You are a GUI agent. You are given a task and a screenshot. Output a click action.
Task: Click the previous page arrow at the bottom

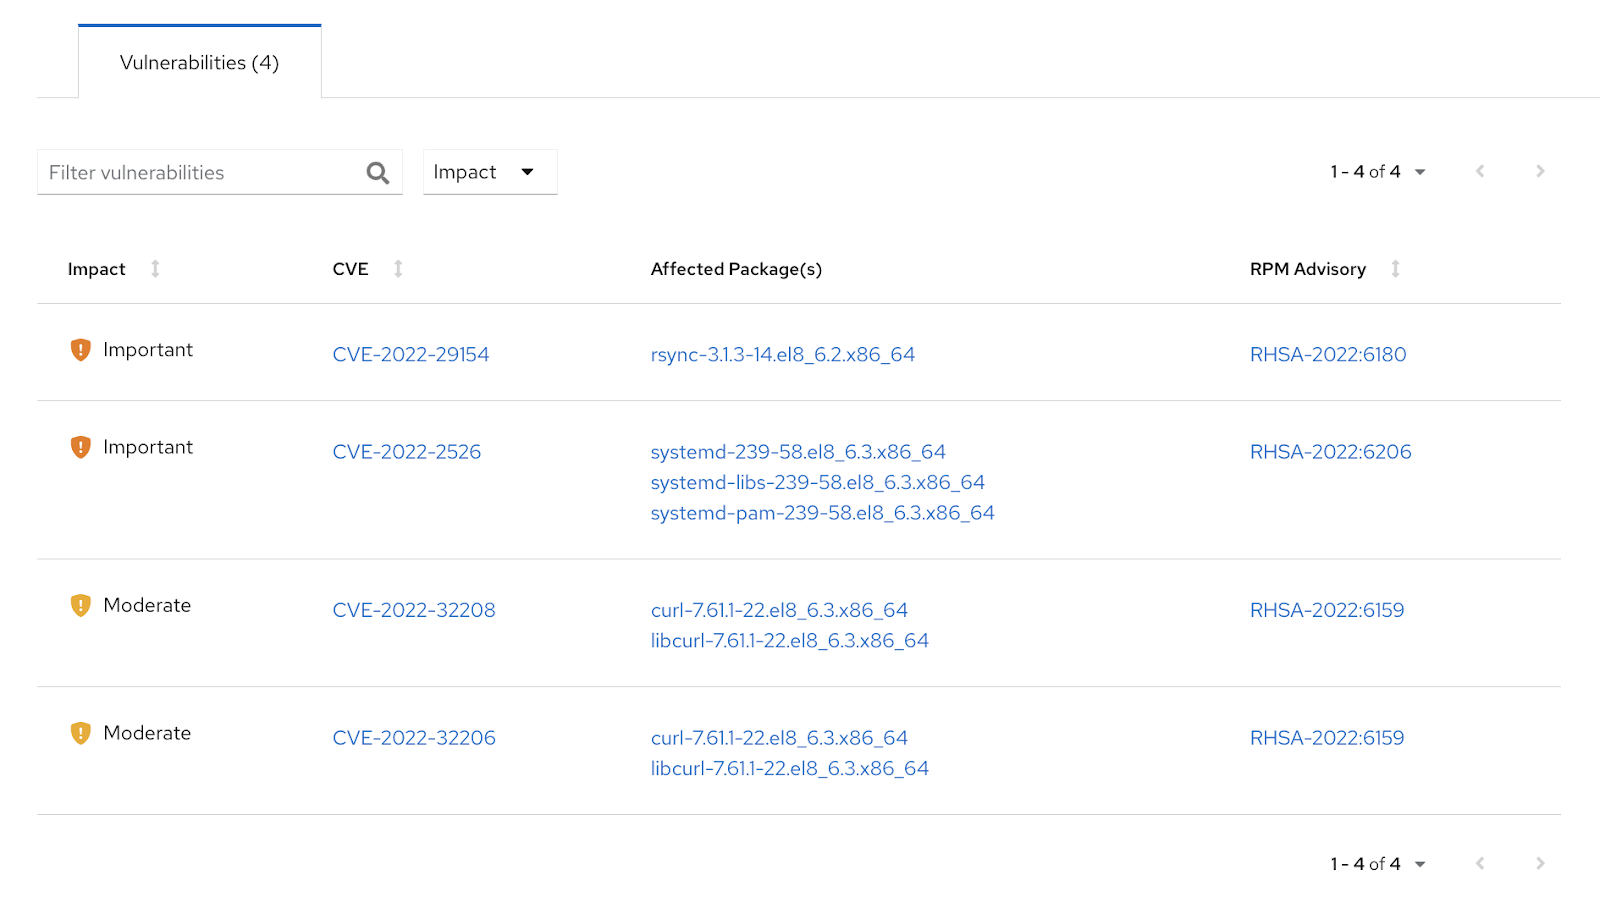coord(1479,863)
